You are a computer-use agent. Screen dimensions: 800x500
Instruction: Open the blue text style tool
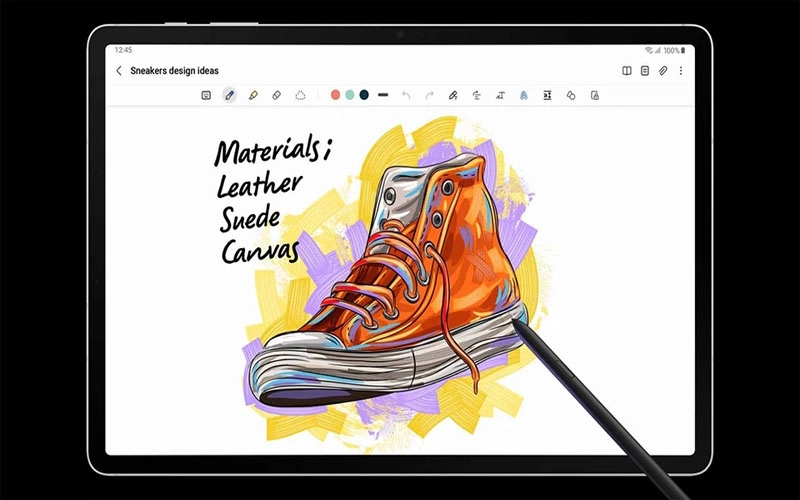point(523,95)
